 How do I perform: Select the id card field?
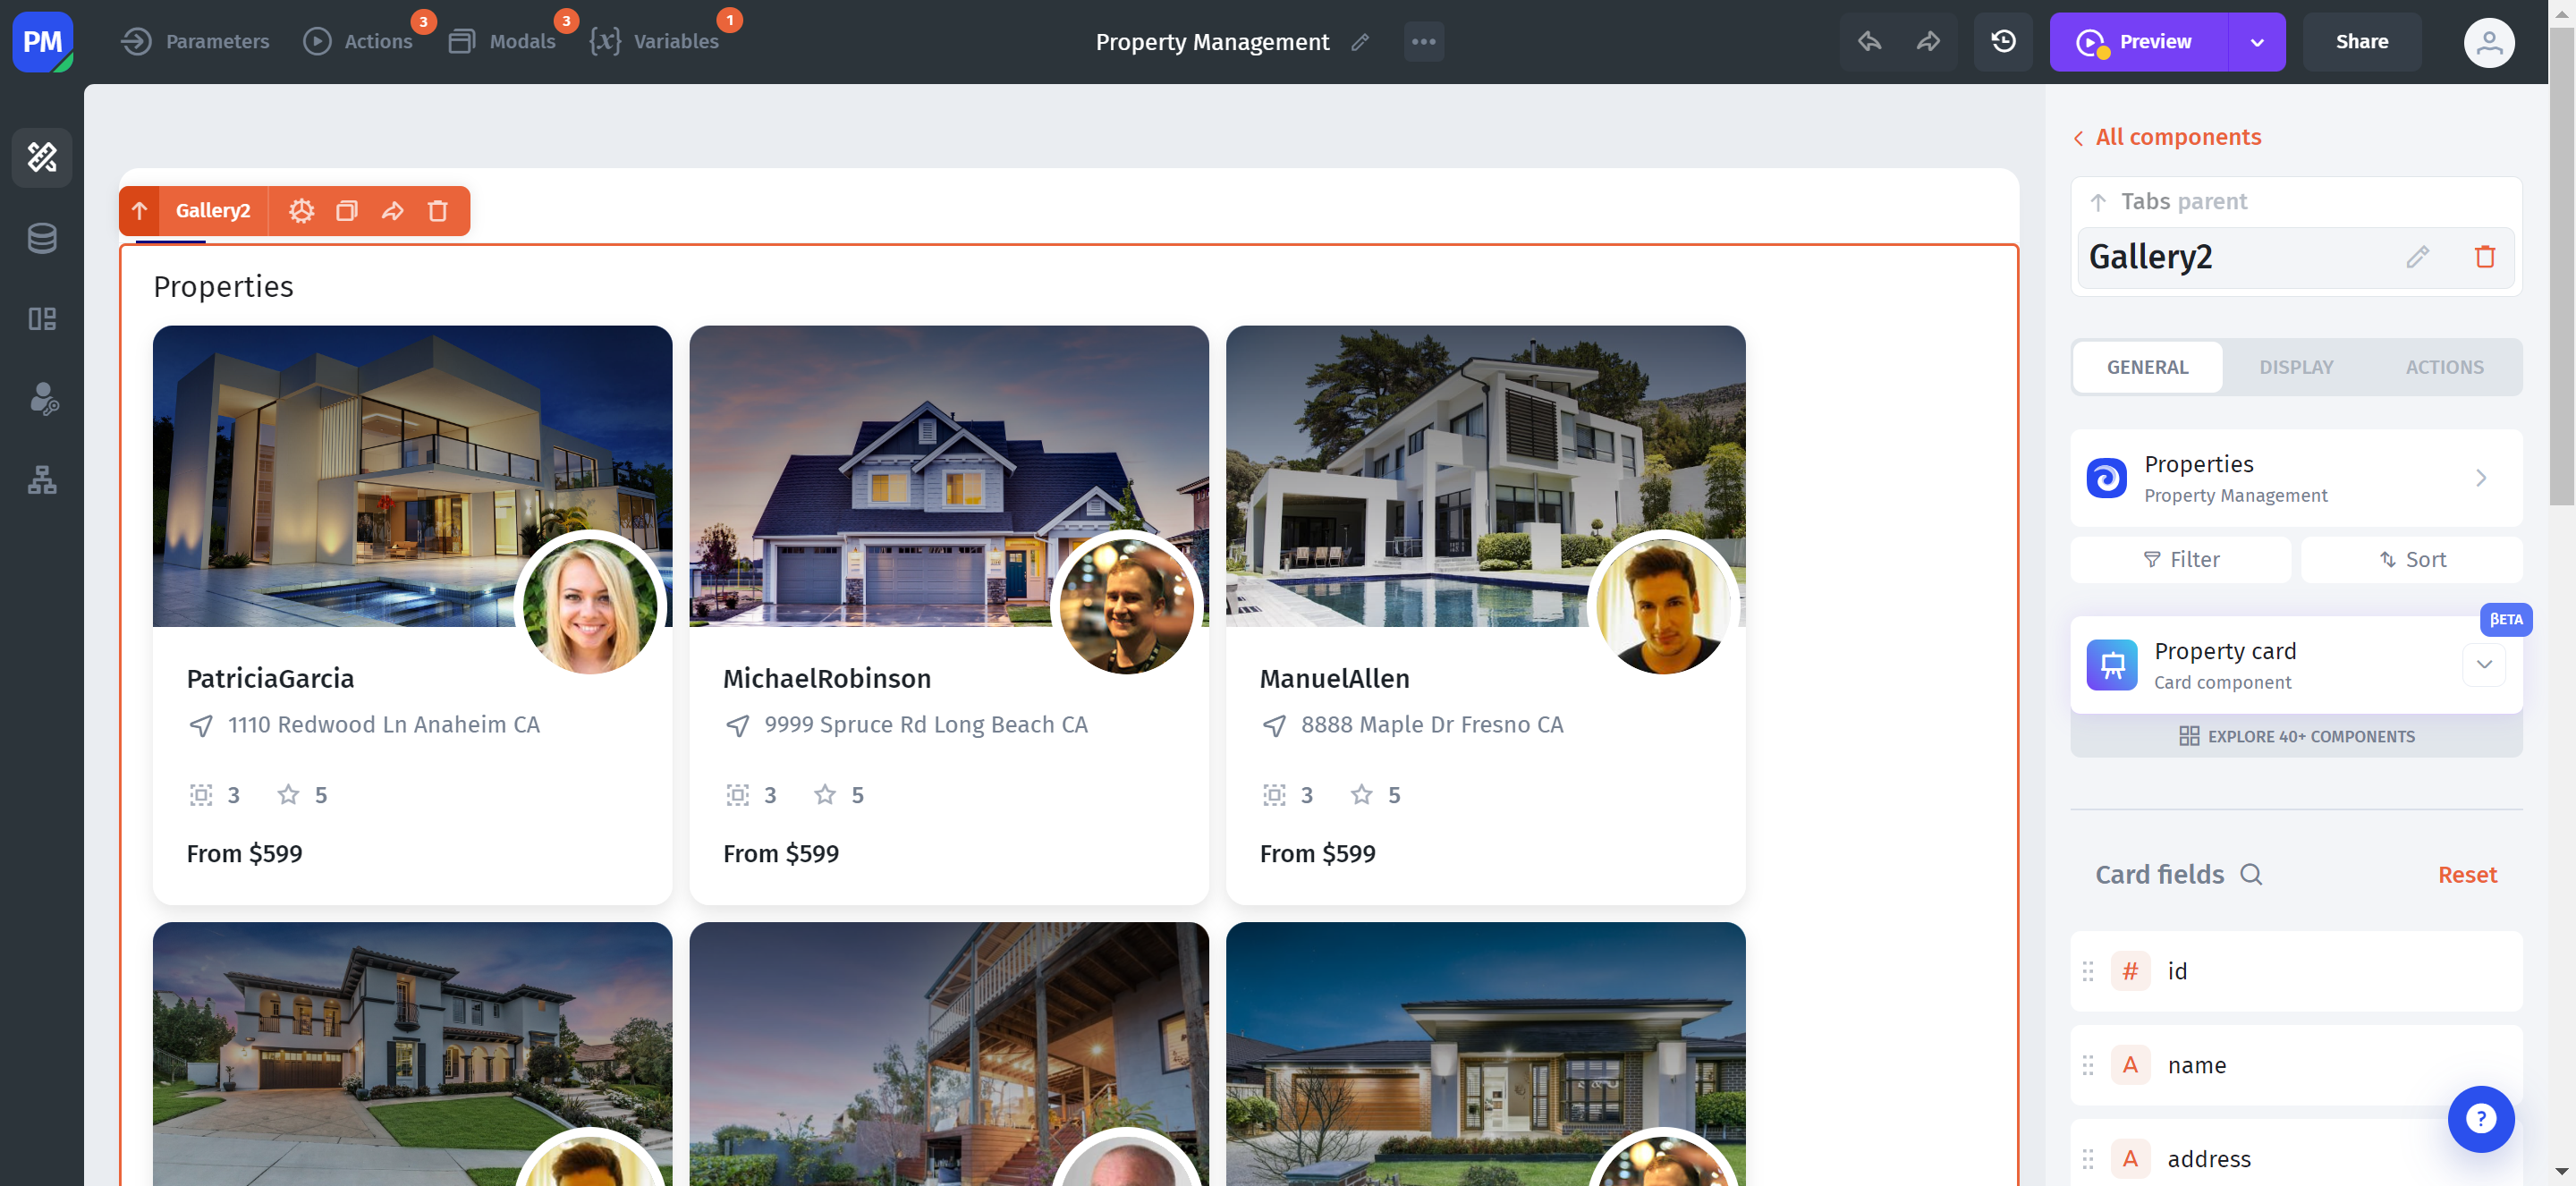tap(2296, 971)
